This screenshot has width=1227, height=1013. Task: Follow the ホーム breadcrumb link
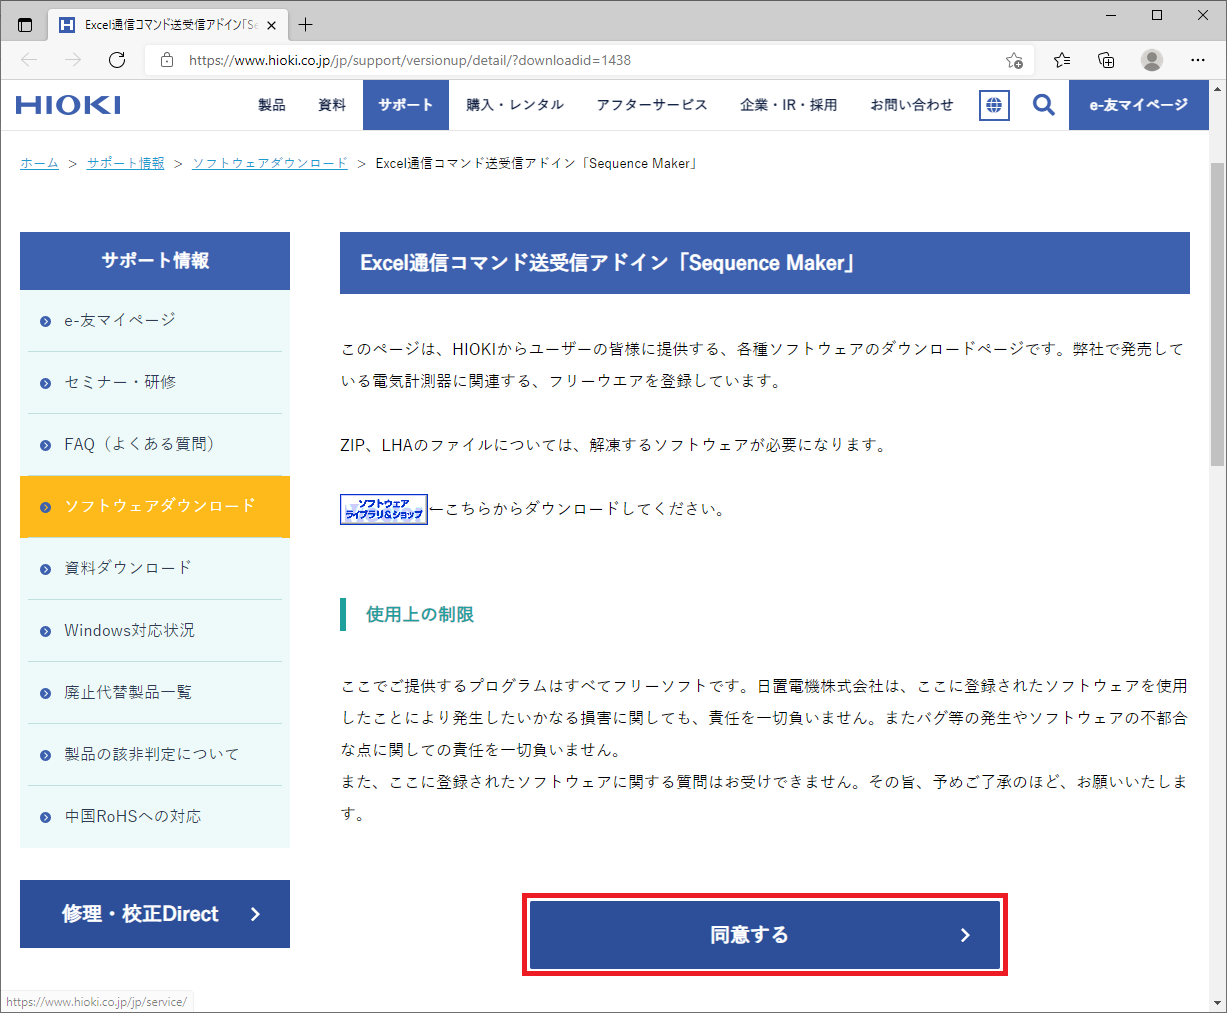[x=39, y=163]
